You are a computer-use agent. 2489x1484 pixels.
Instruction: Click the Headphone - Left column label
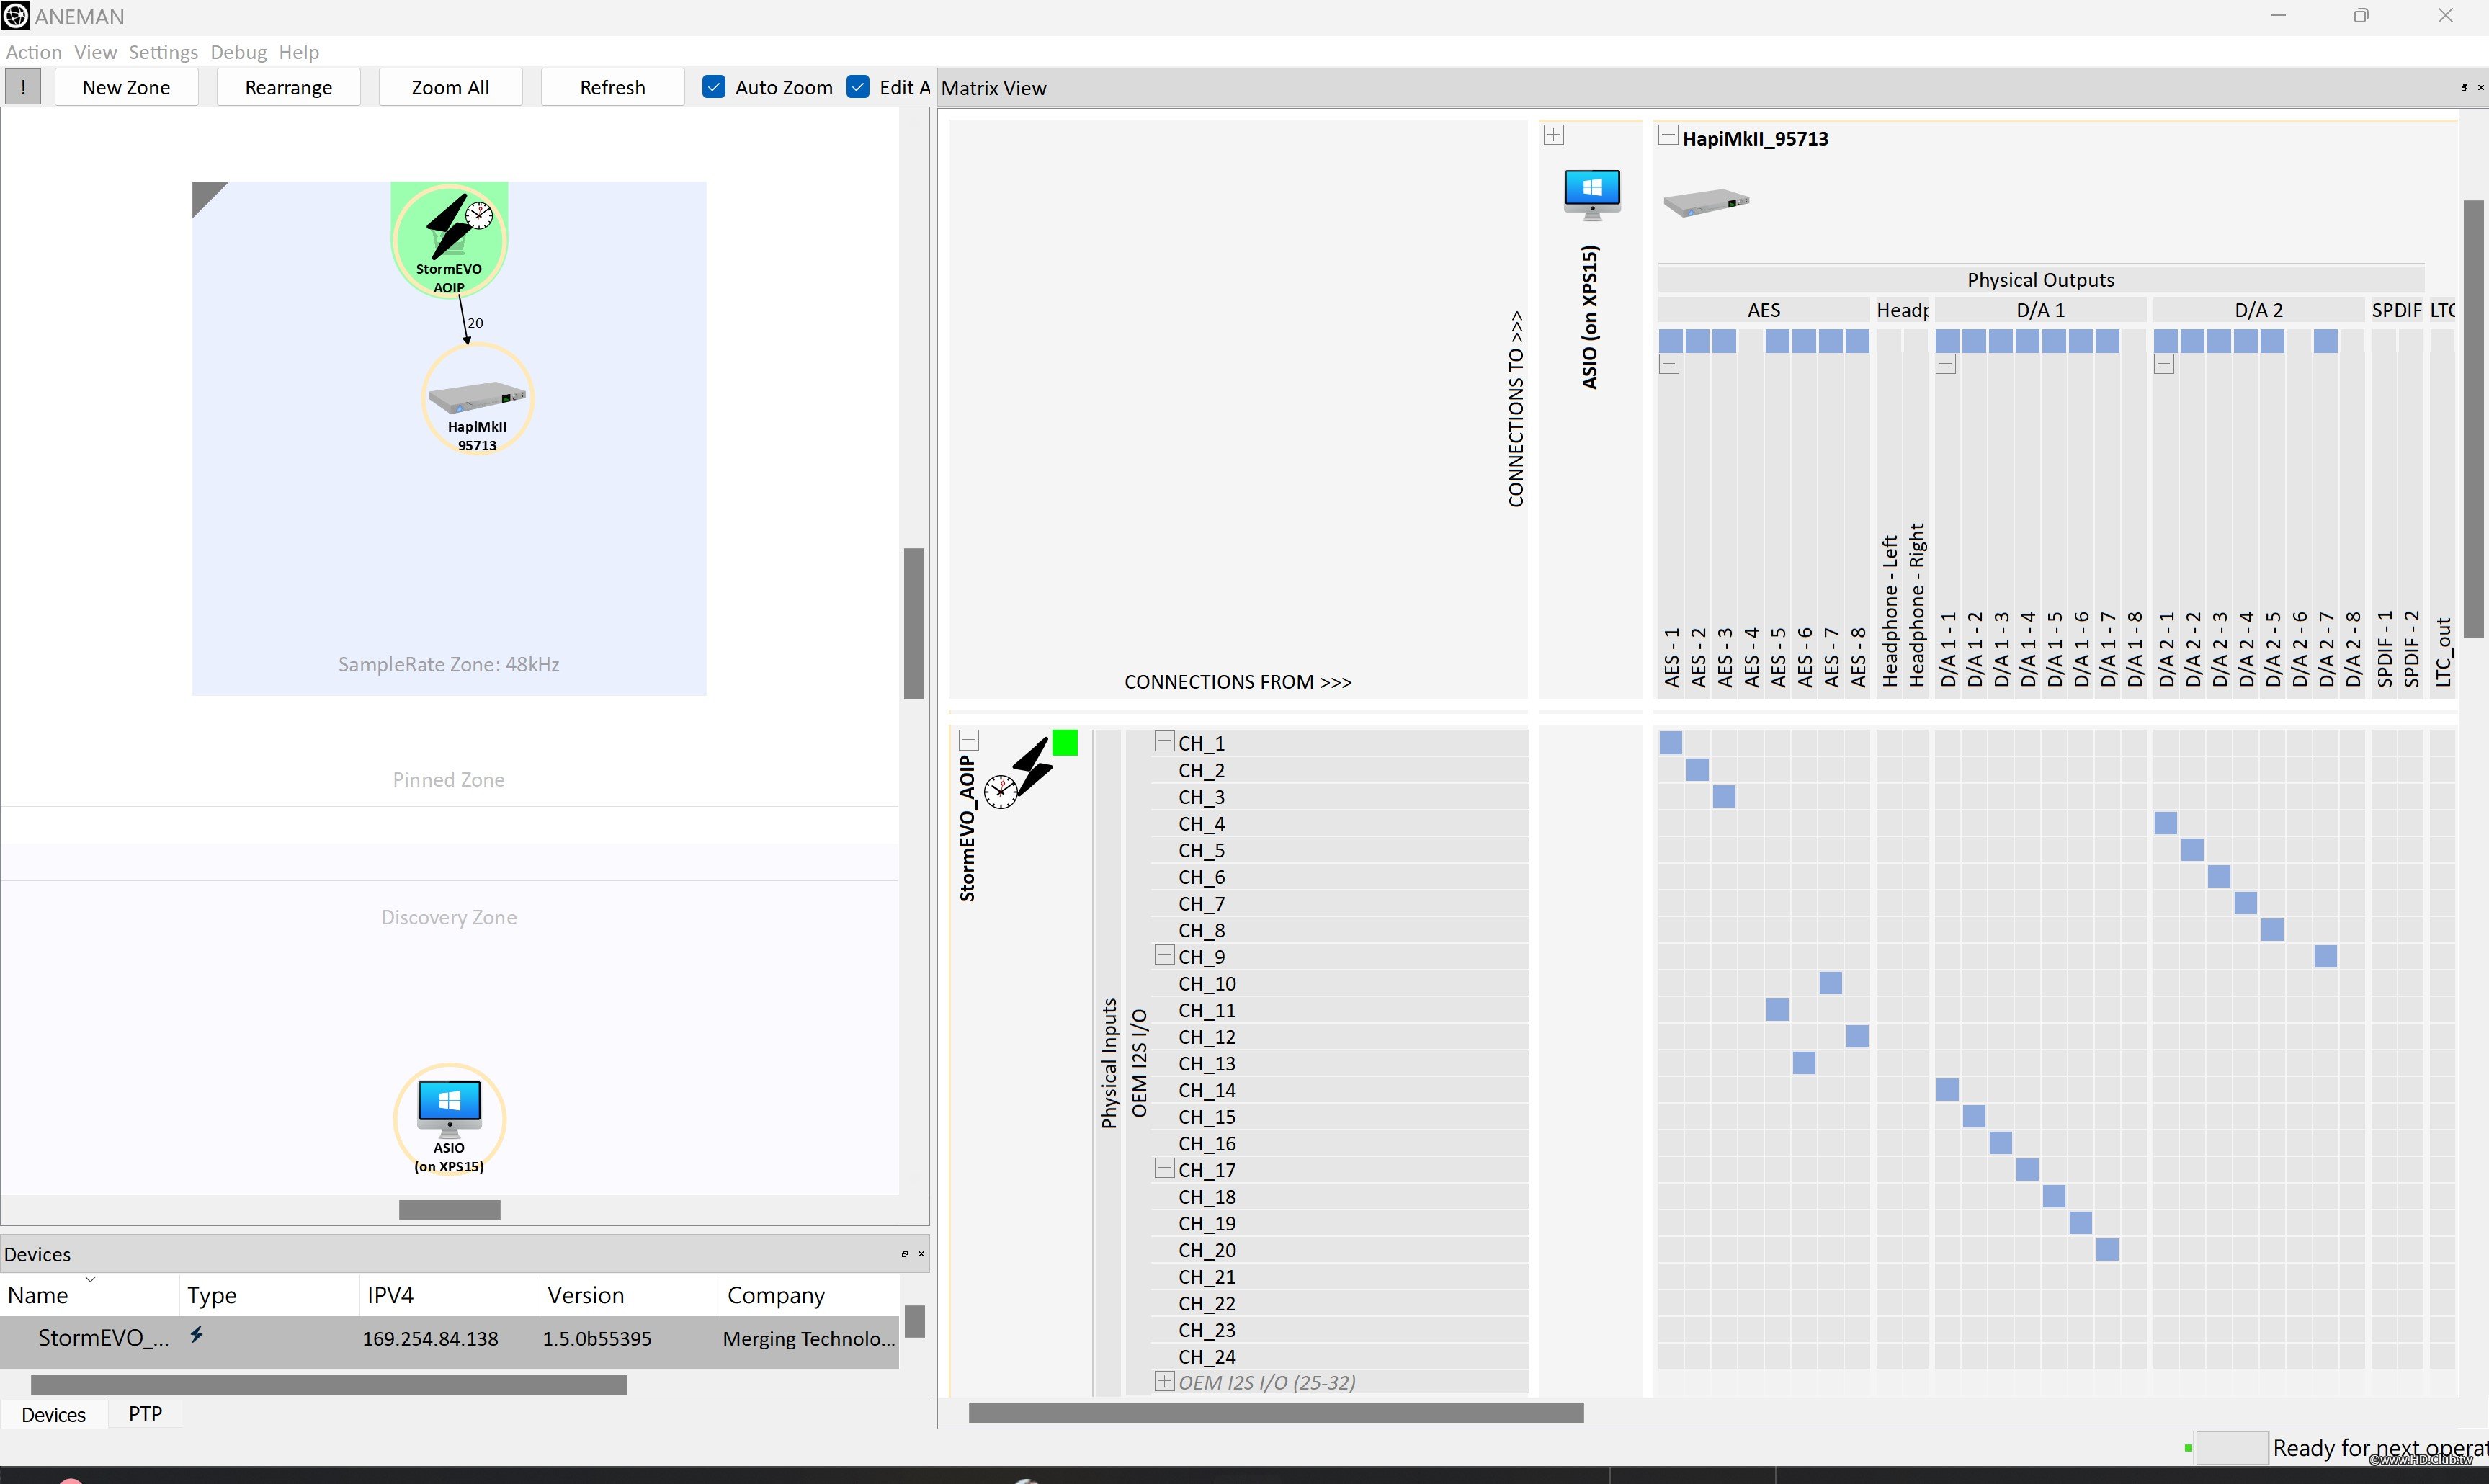[1890, 611]
